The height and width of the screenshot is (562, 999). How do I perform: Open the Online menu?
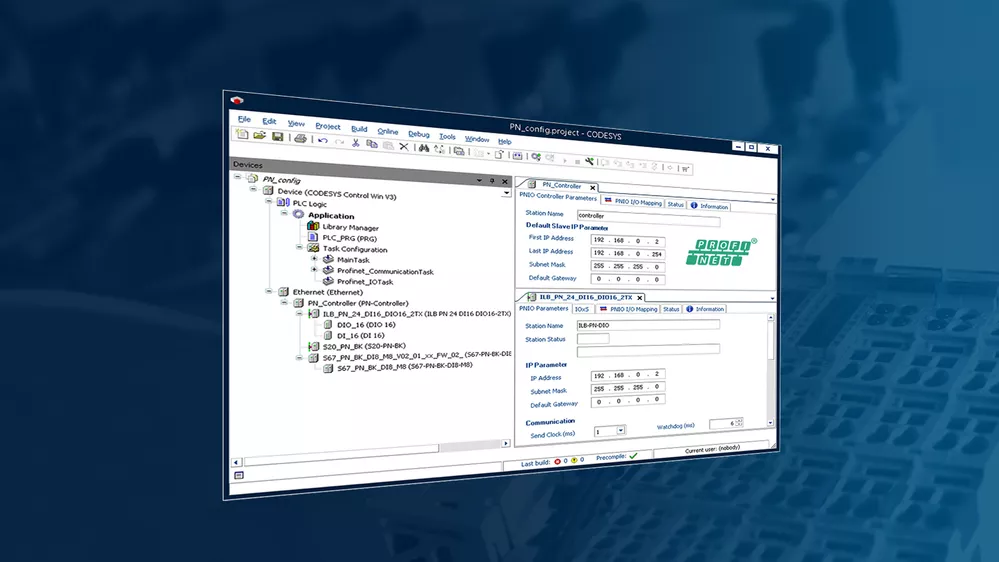tap(387, 131)
